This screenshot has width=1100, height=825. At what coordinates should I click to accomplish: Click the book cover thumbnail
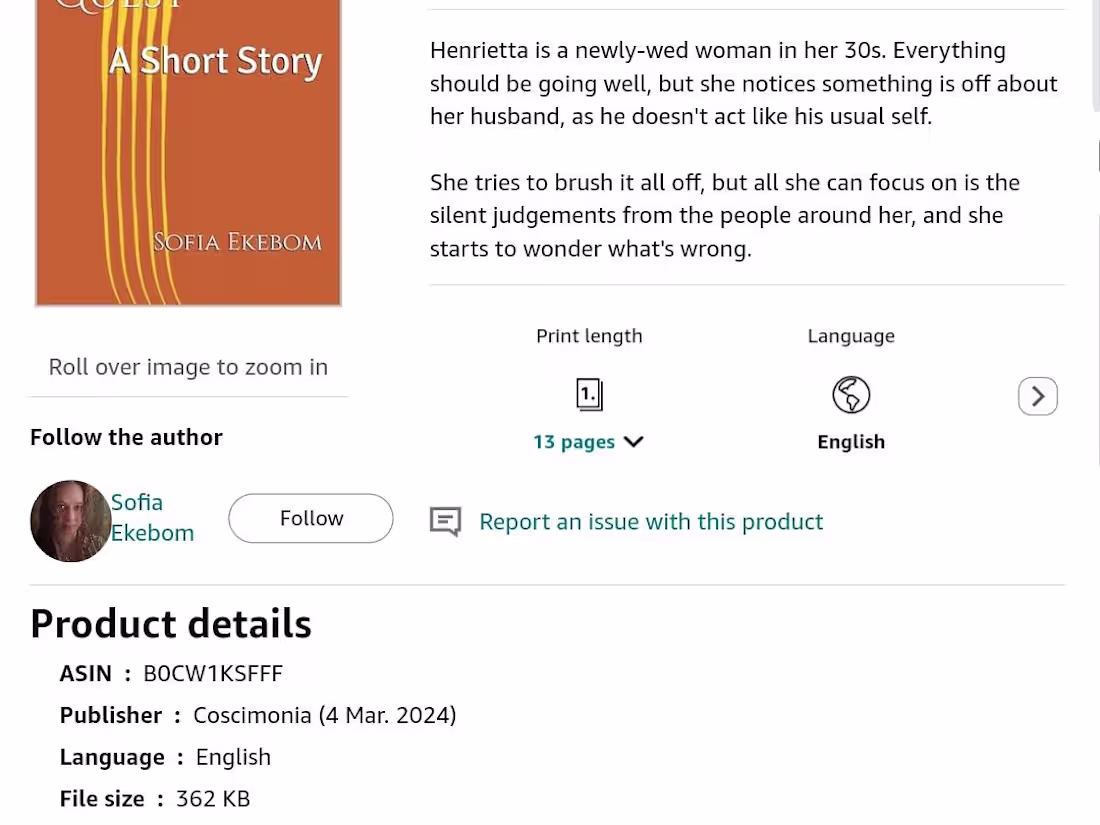(x=188, y=150)
